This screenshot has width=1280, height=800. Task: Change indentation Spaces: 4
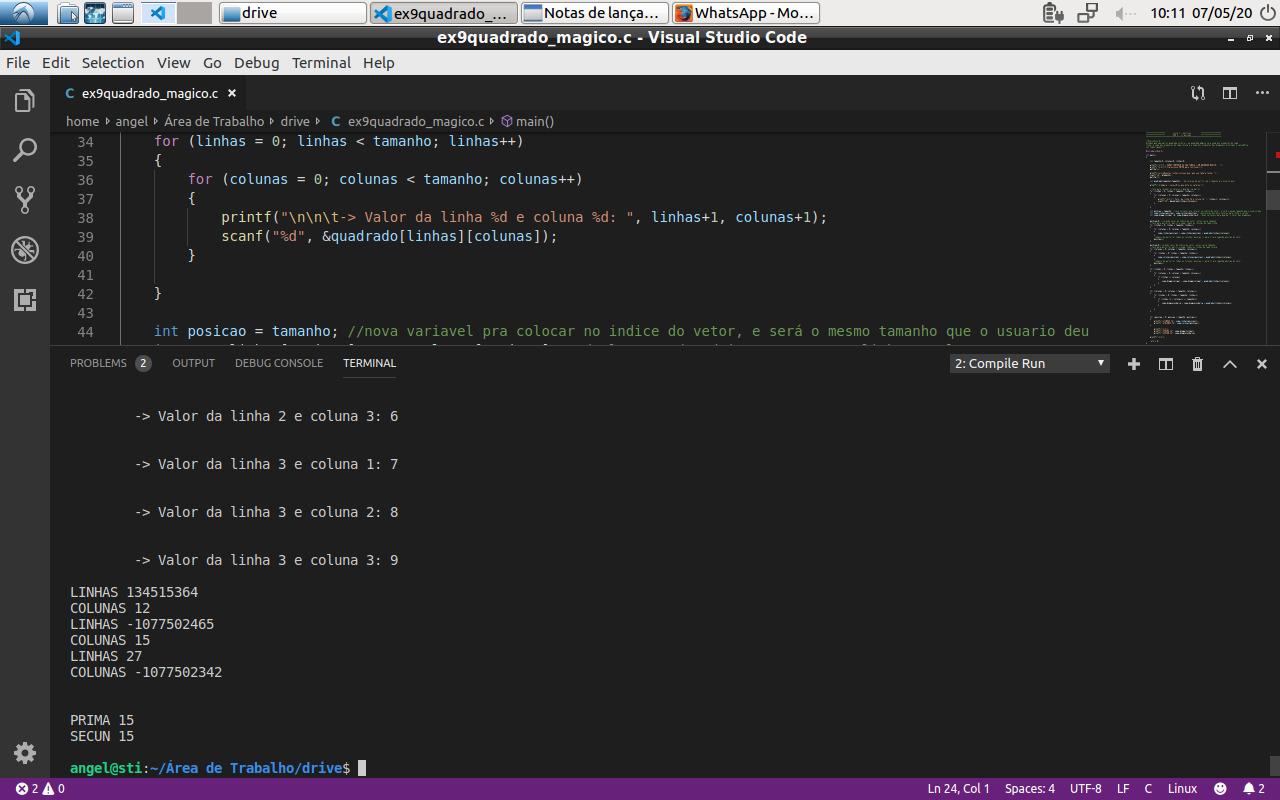click(x=1030, y=788)
